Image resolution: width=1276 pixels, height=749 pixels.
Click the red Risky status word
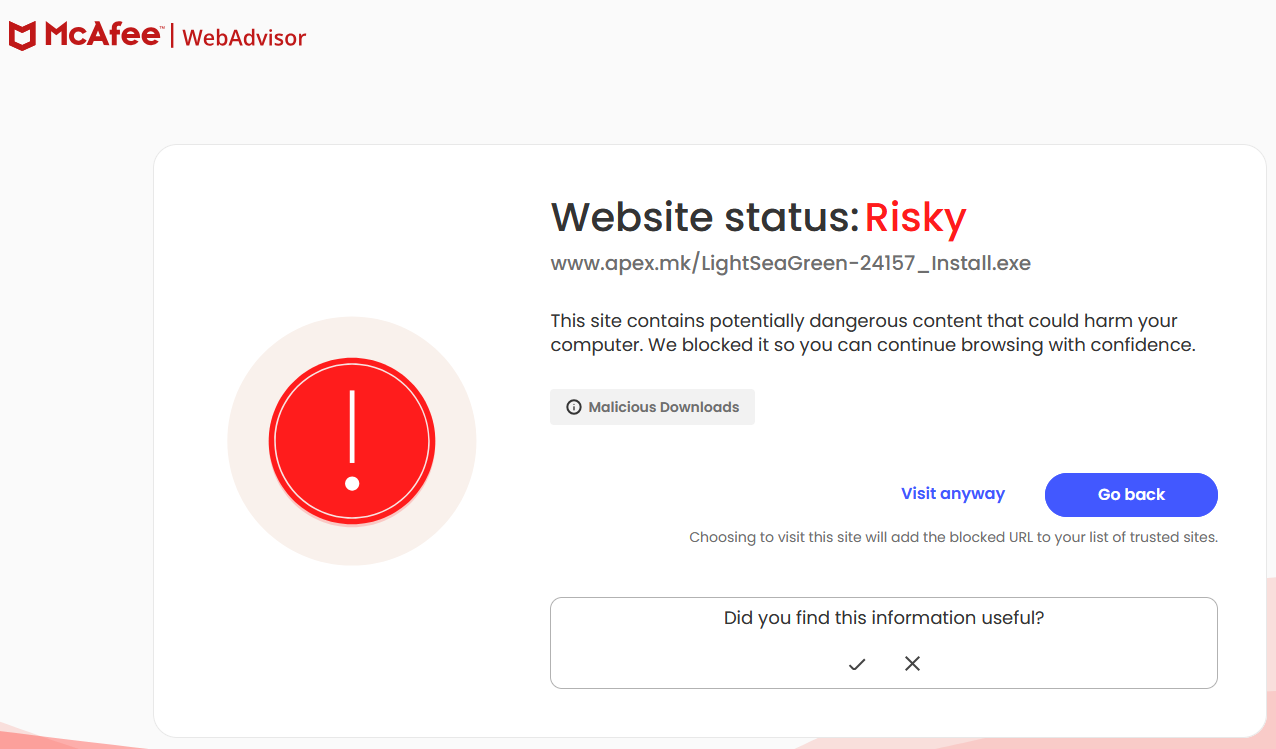pyautogui.click(x=915, y=217)
